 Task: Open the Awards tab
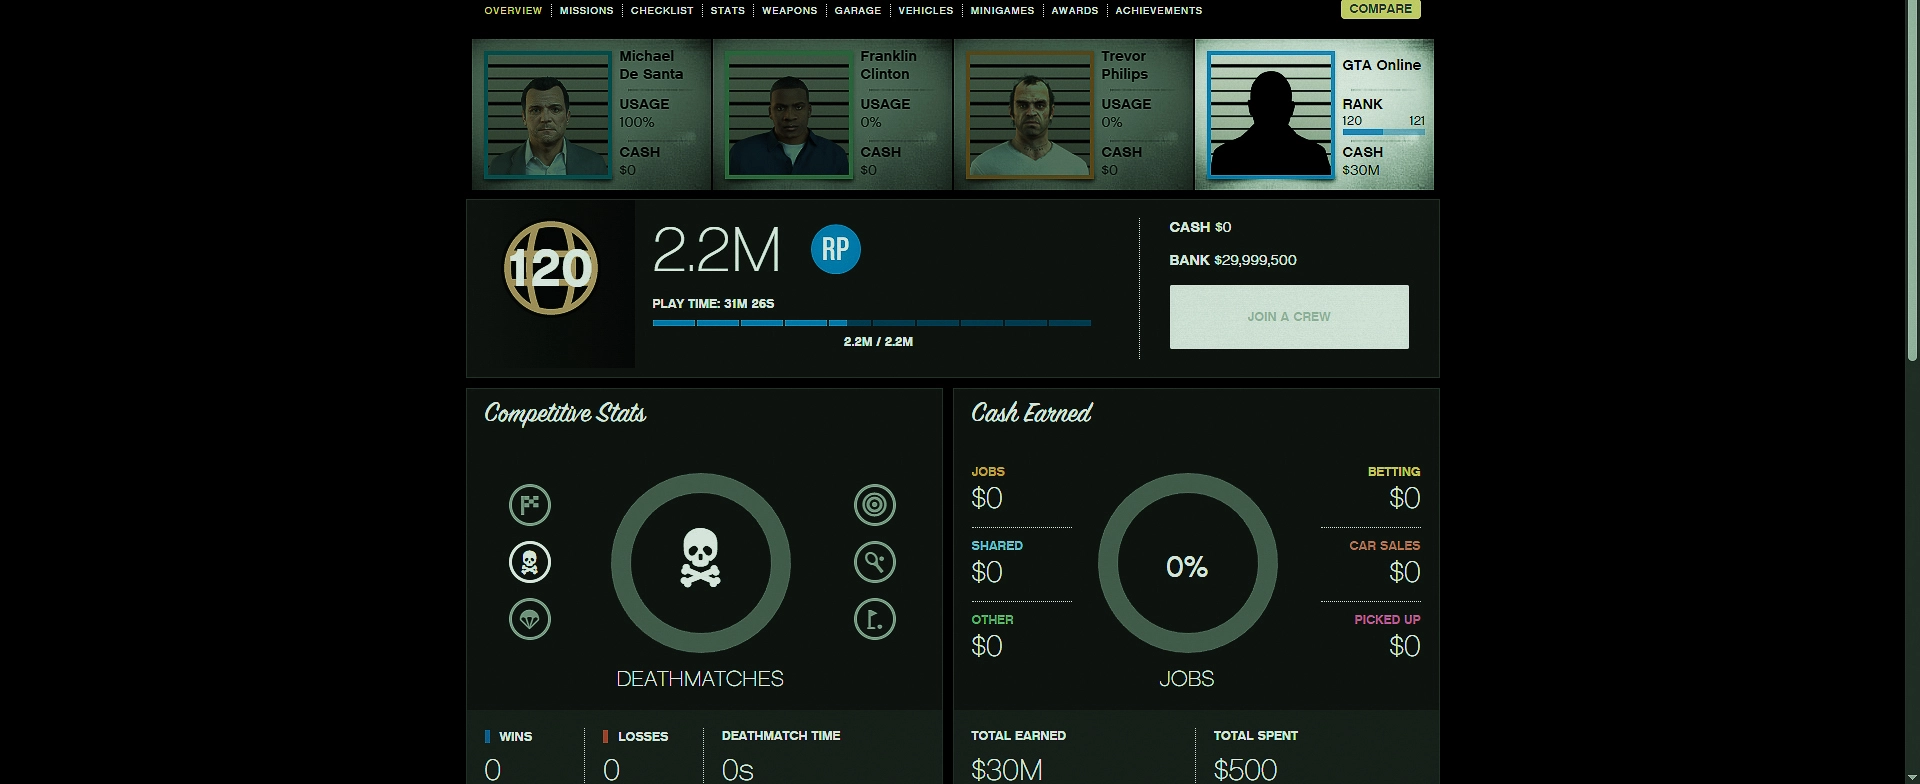pyautogui.click(x=1075, y=10)
